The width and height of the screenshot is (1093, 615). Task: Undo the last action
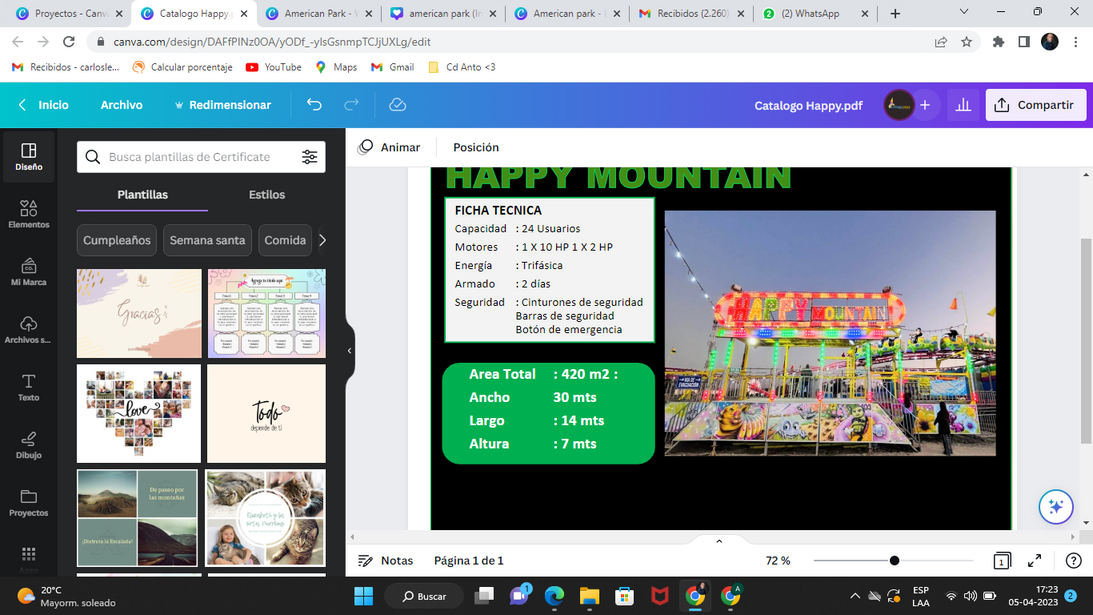tap(314, 105)
